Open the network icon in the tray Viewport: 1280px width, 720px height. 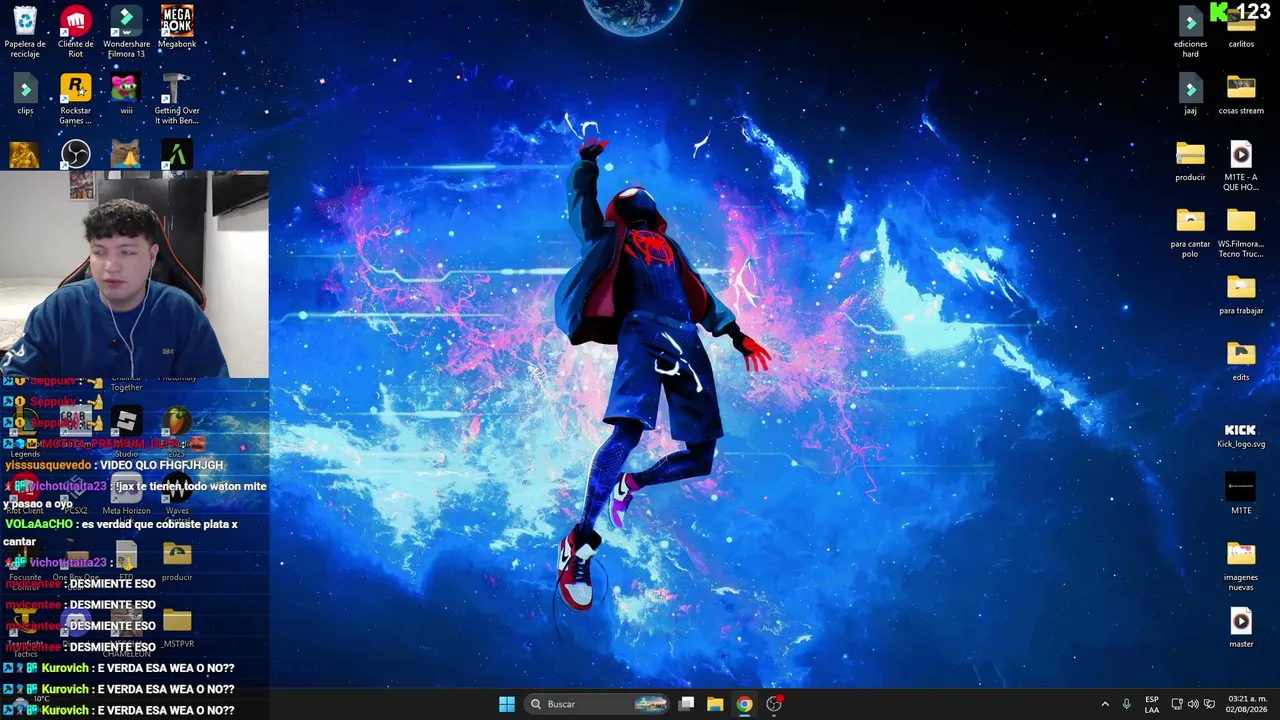(1177, 704)
